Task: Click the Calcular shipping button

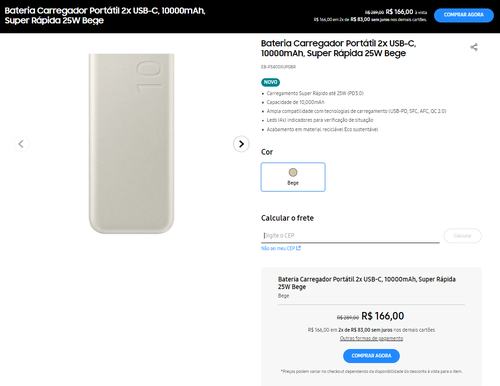Action: (463, 236)
